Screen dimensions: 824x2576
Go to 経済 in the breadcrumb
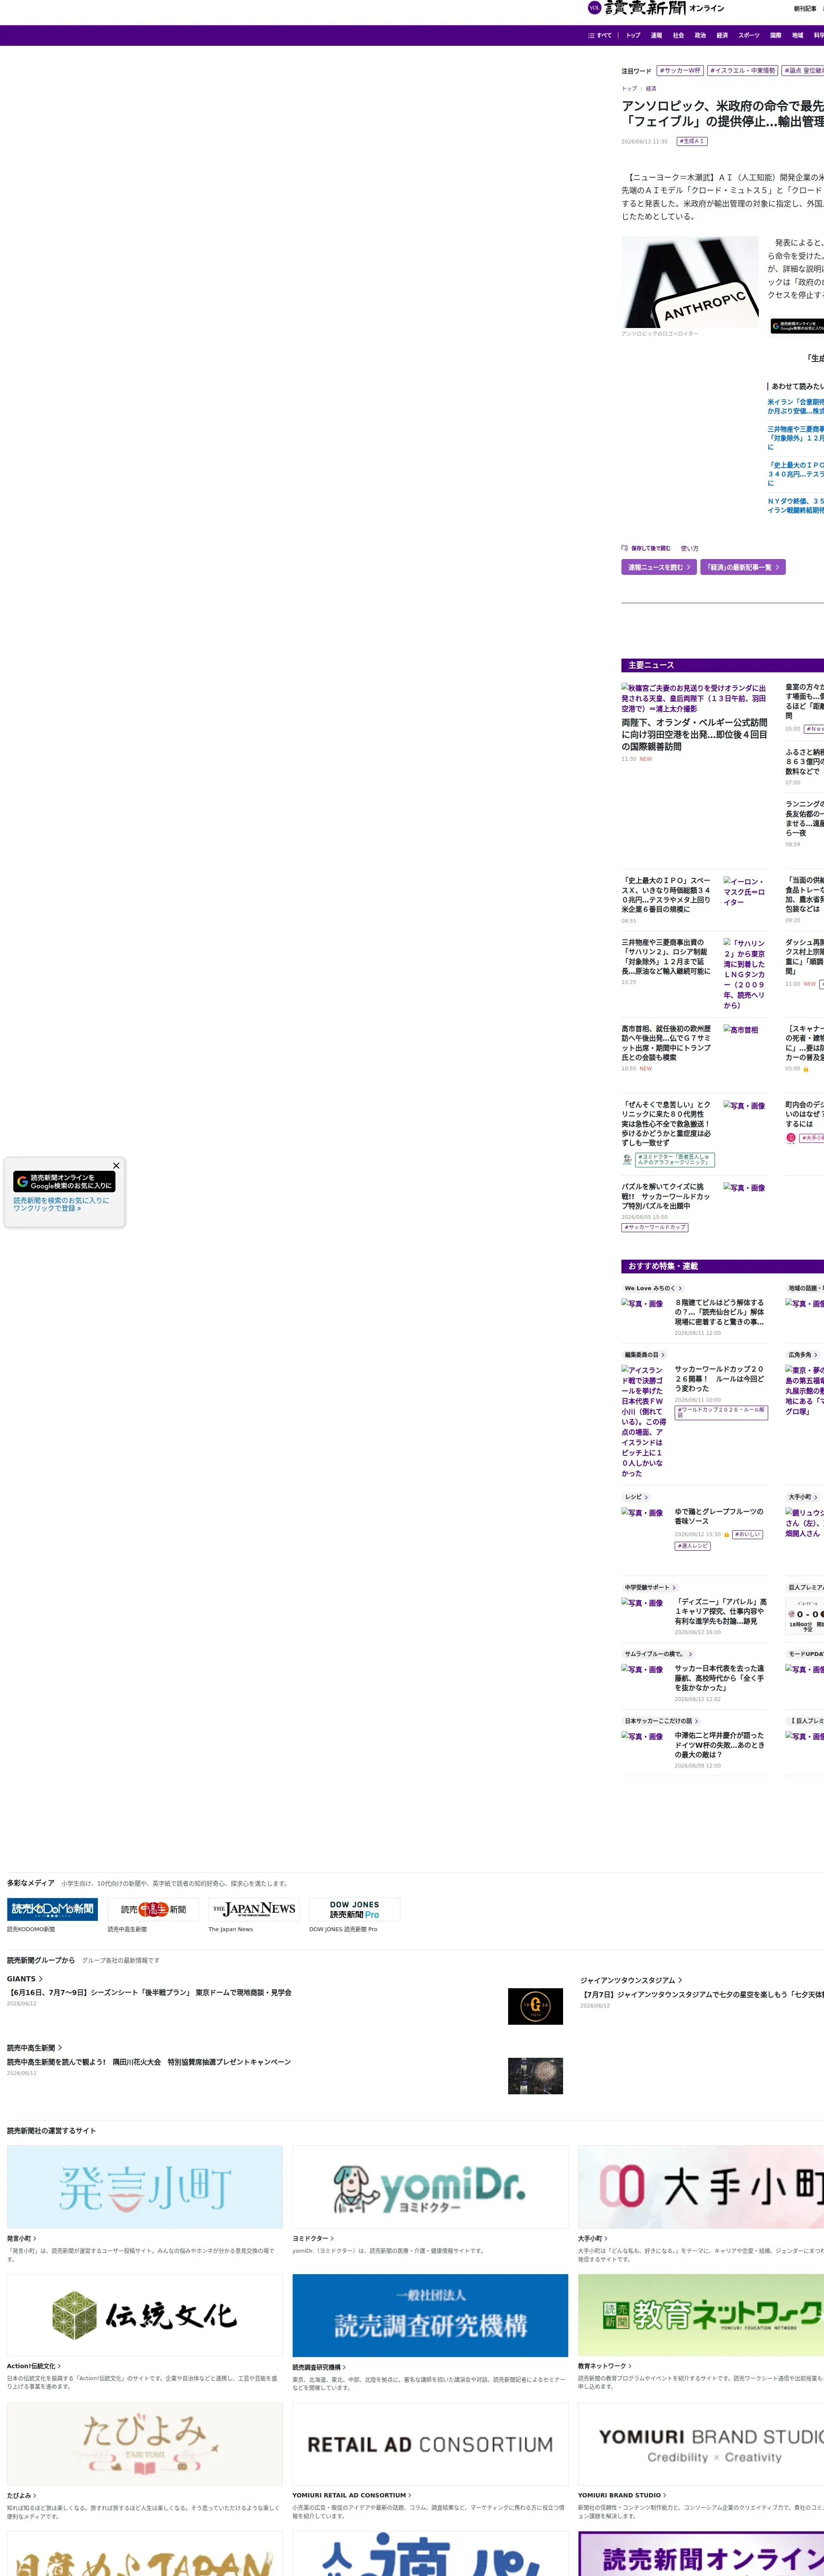pos(651,88)
